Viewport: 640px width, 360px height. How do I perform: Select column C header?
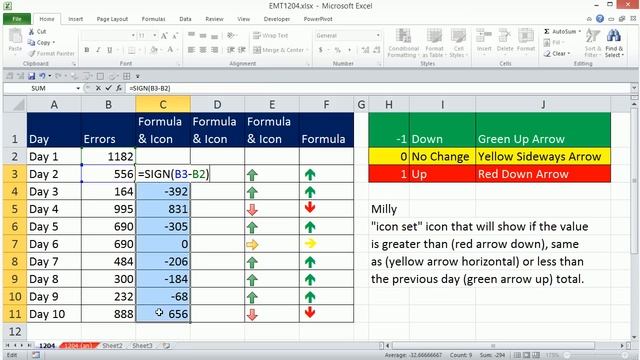(163, 104)
